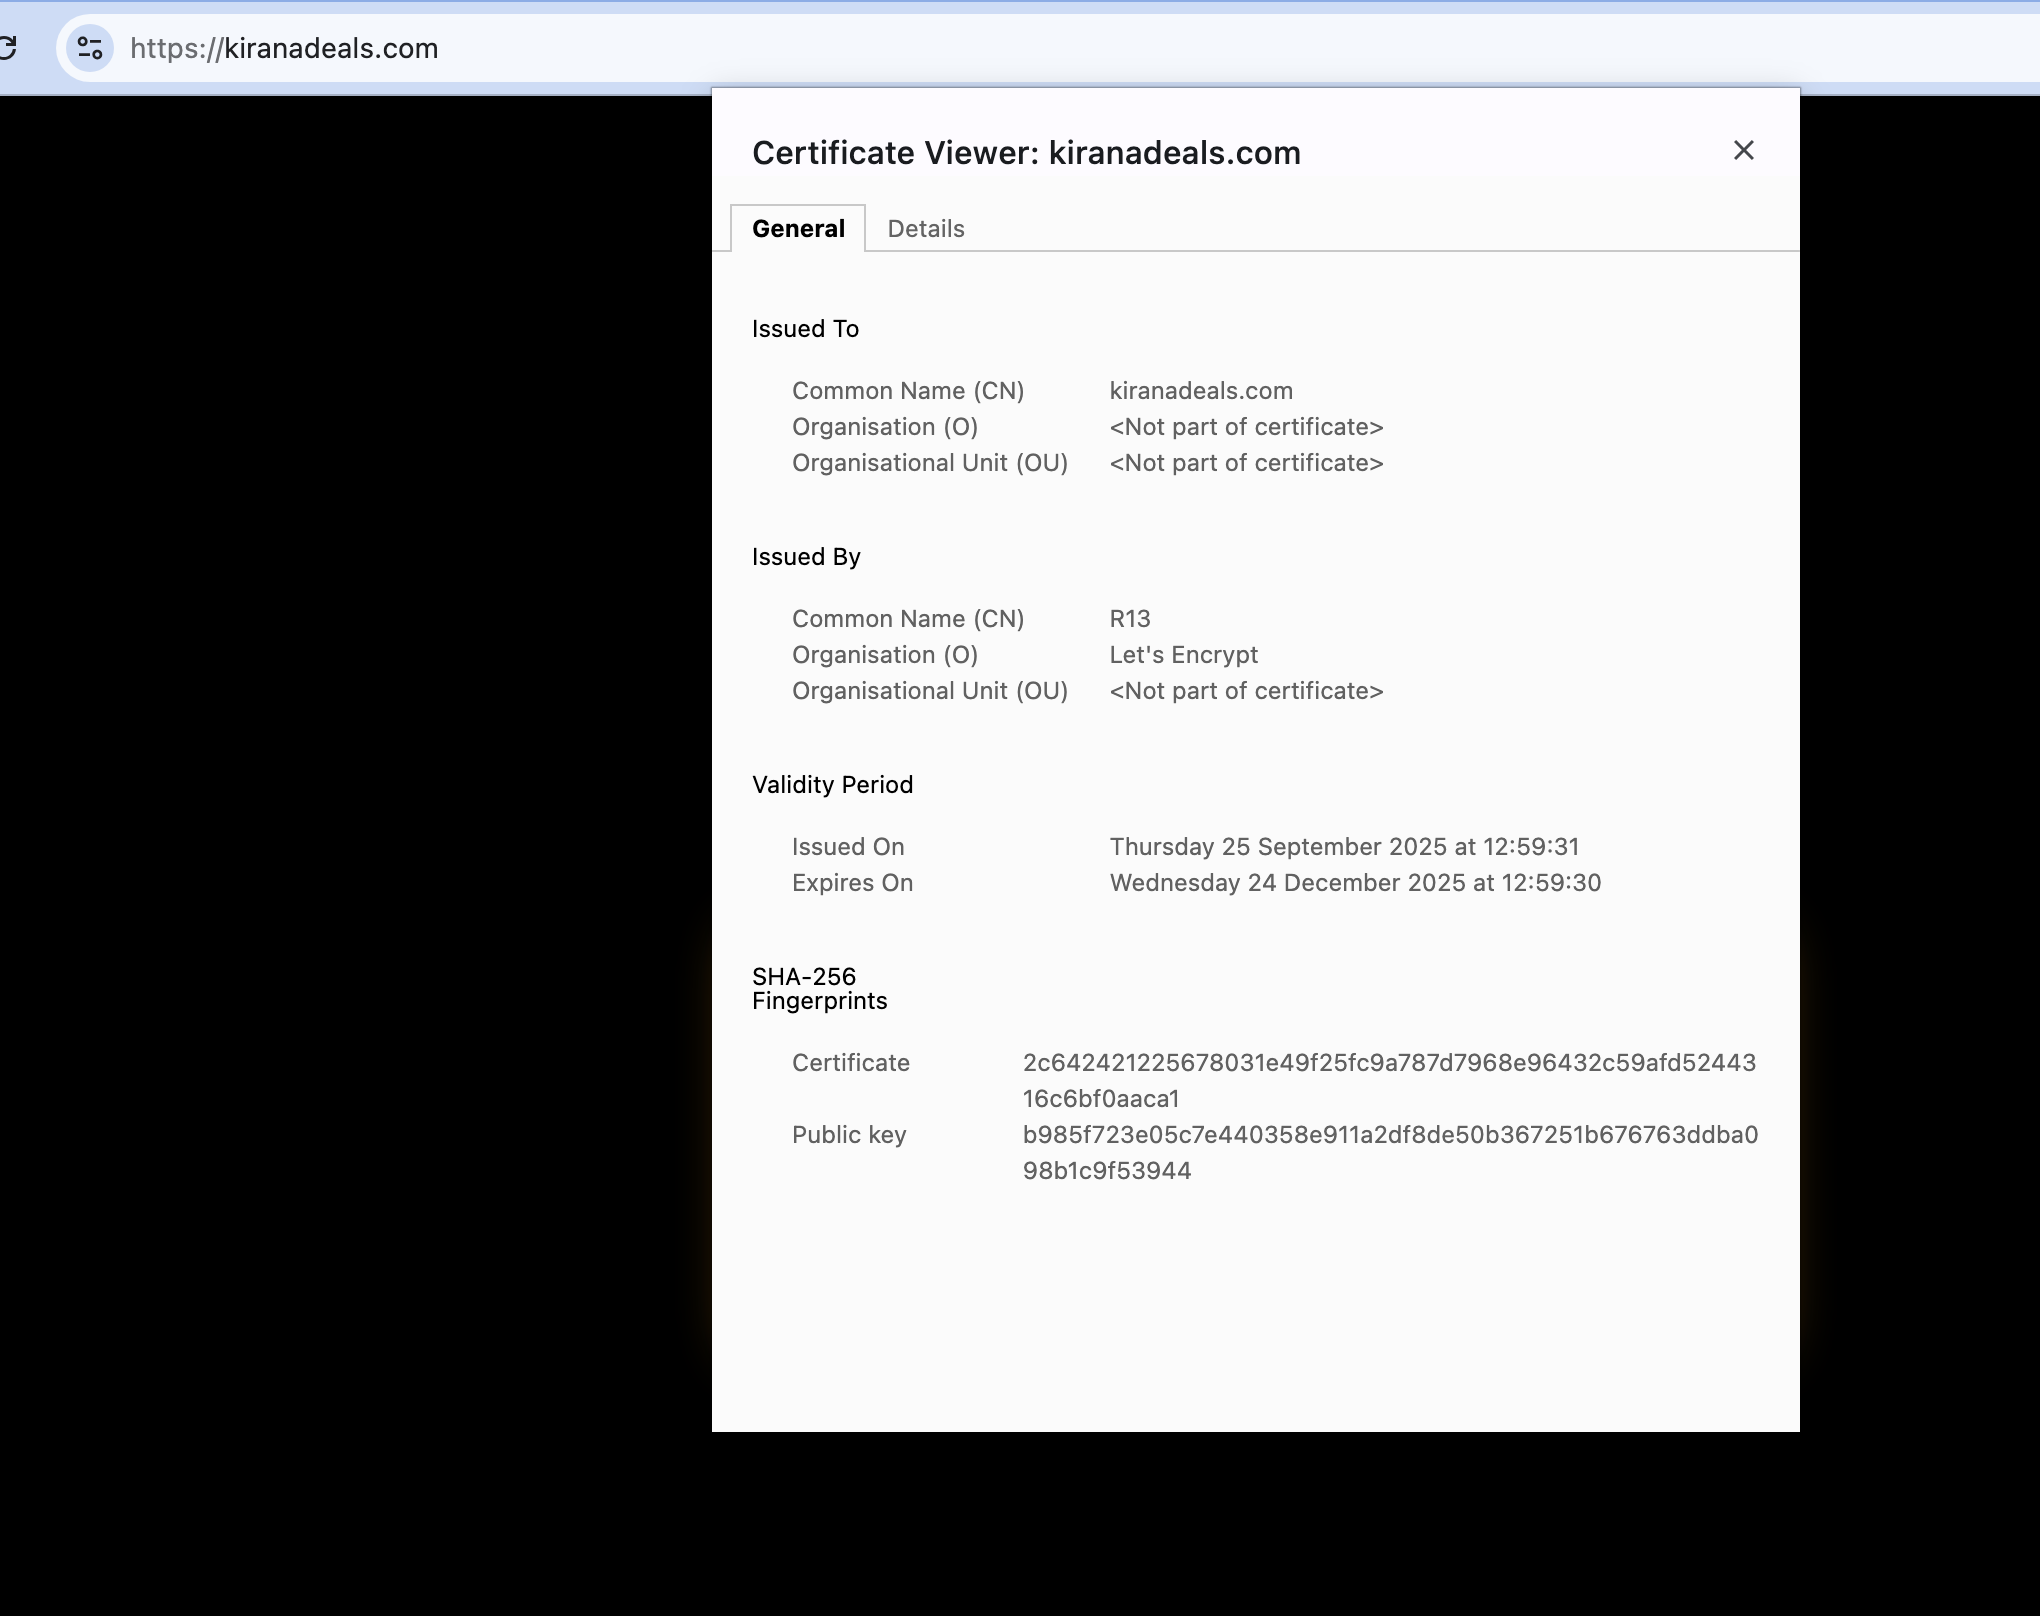Select the General tab
The image size is (2040, 1616).
coord(798,229)
